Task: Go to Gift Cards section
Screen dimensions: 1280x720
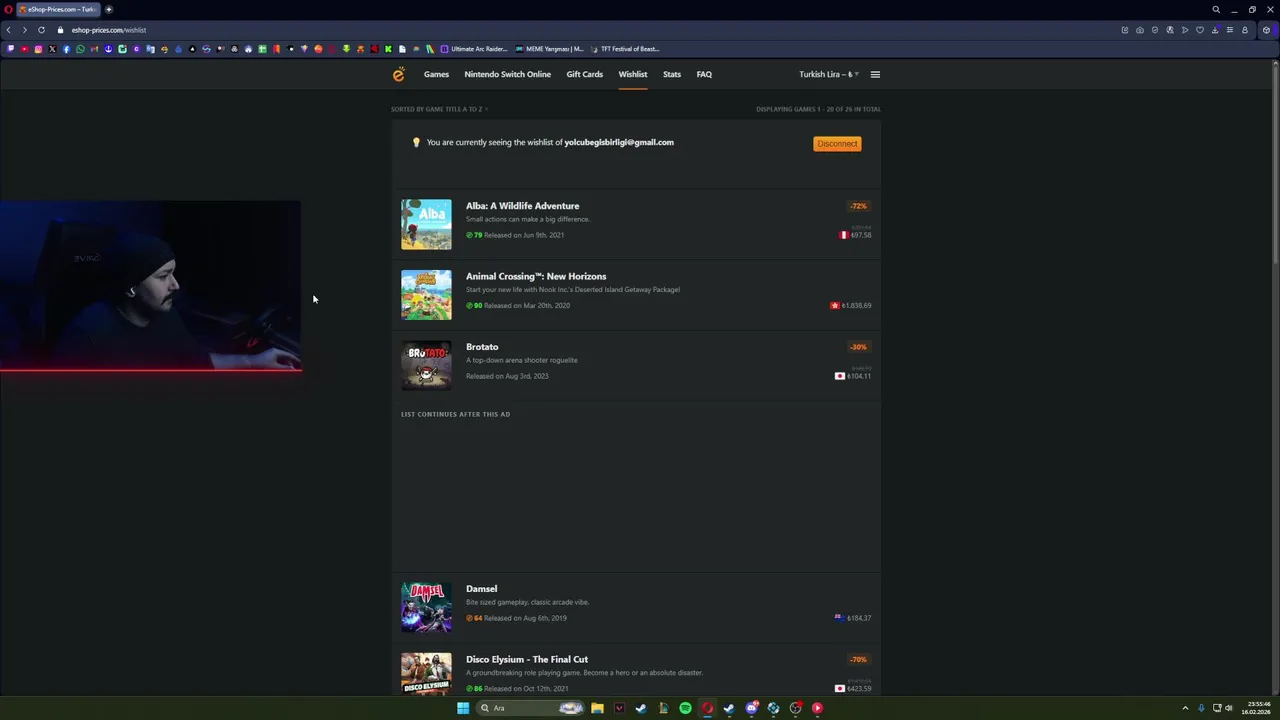Action: [584, 74]
